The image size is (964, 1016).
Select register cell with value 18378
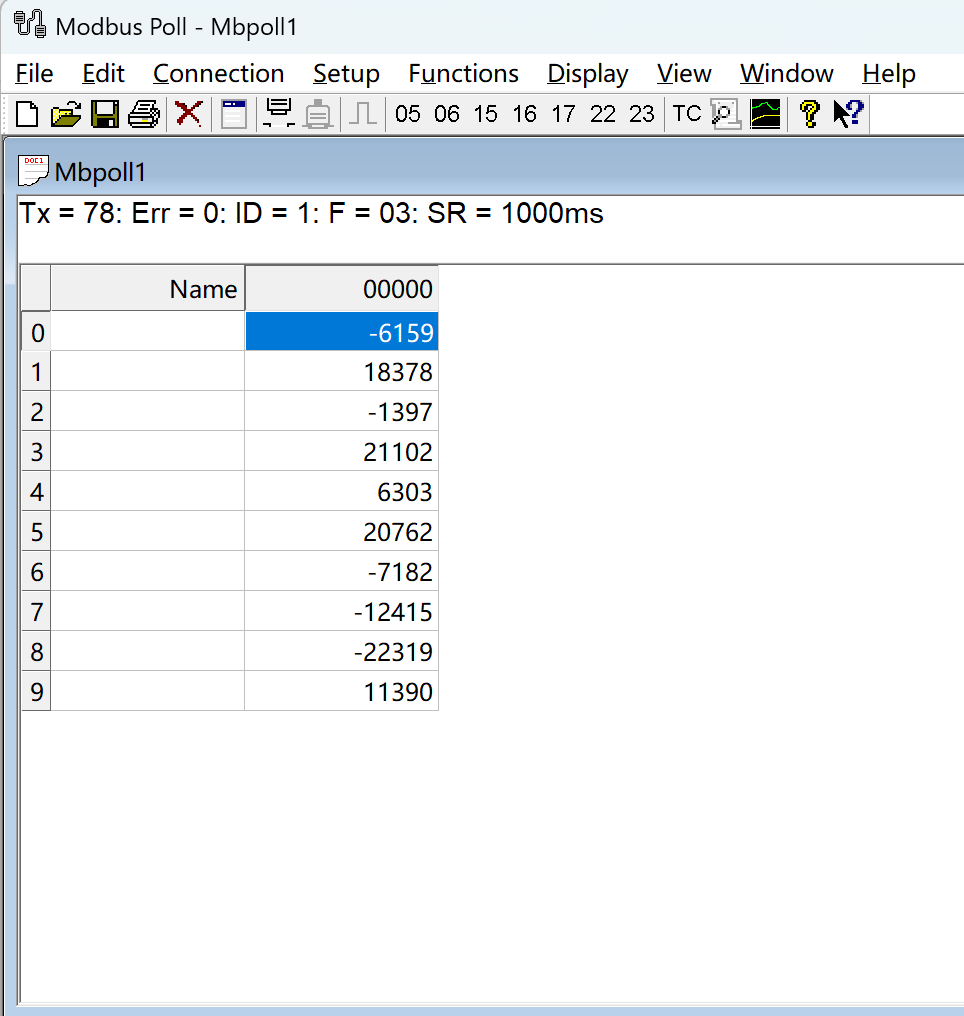point(342,371)
